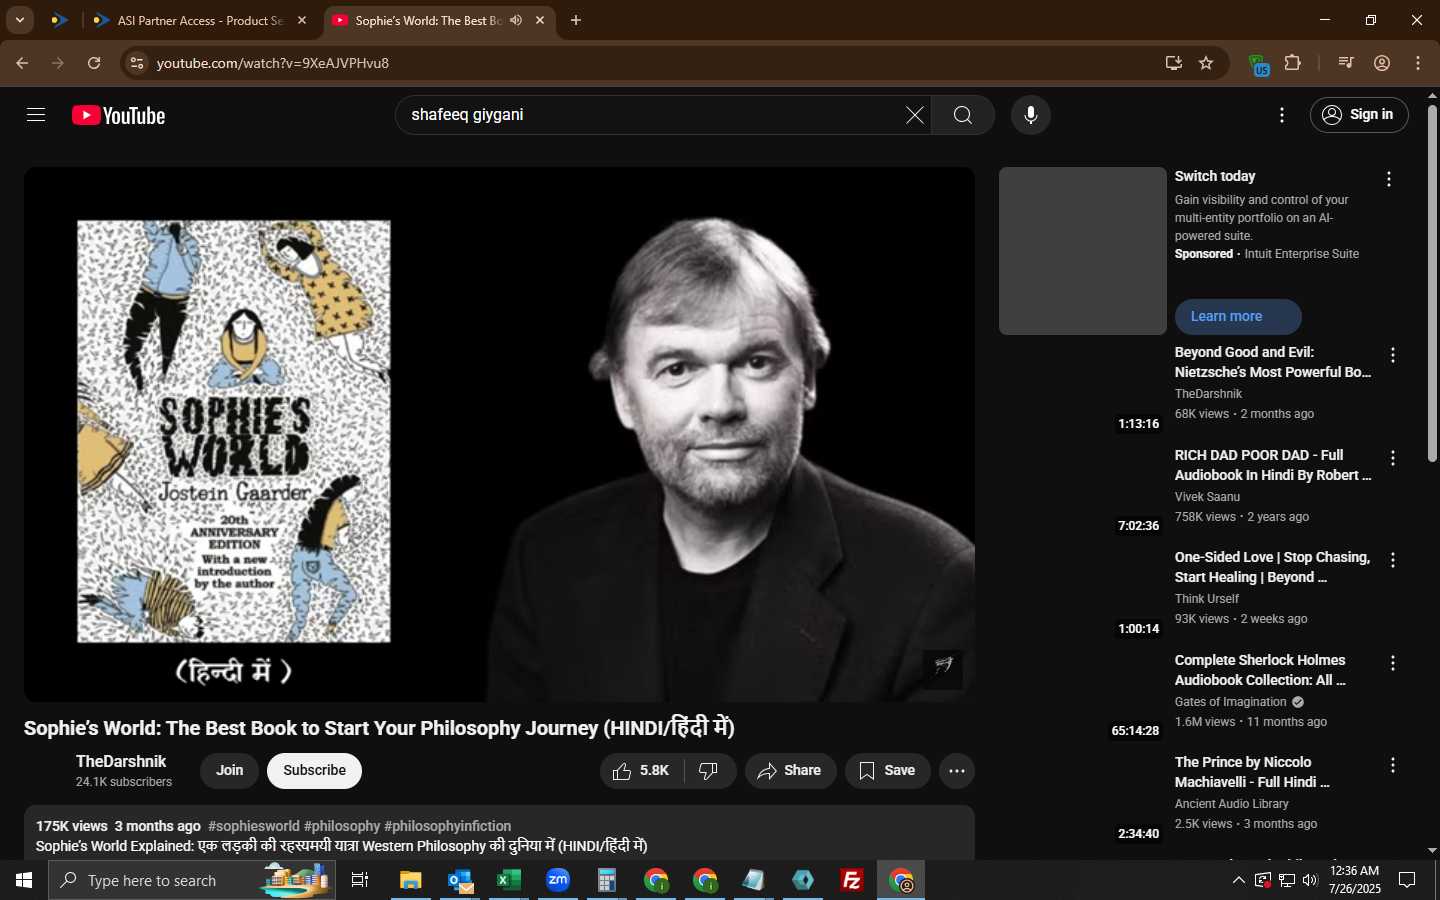Open more actions menu beside Save
Image resolution: width=1440 pixels, height=900 pixels.
coord(957,771)
